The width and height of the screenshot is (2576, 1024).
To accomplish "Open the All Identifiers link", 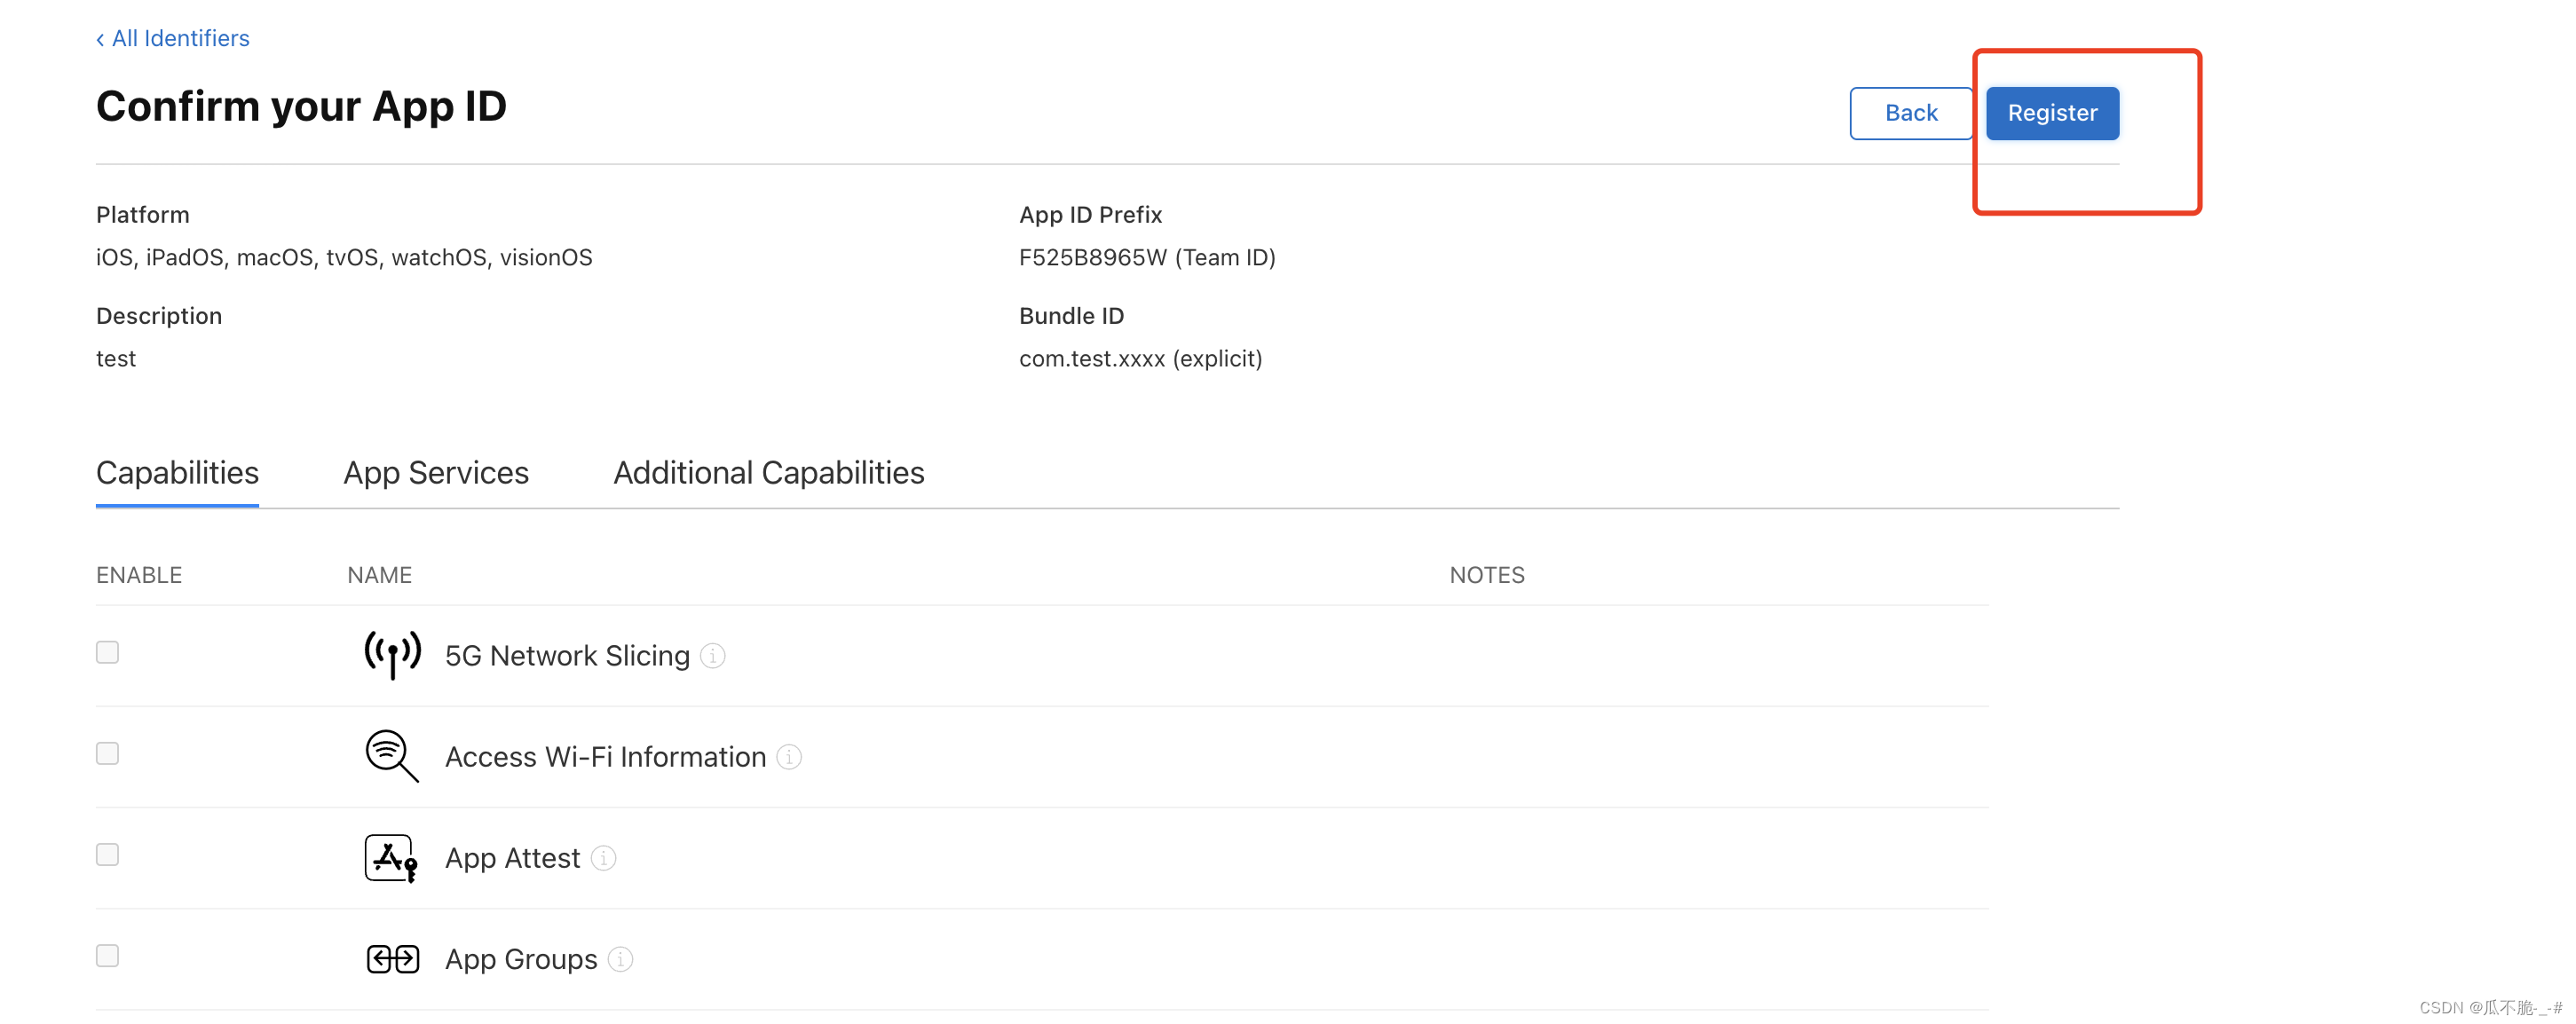I will coord(181,38).
